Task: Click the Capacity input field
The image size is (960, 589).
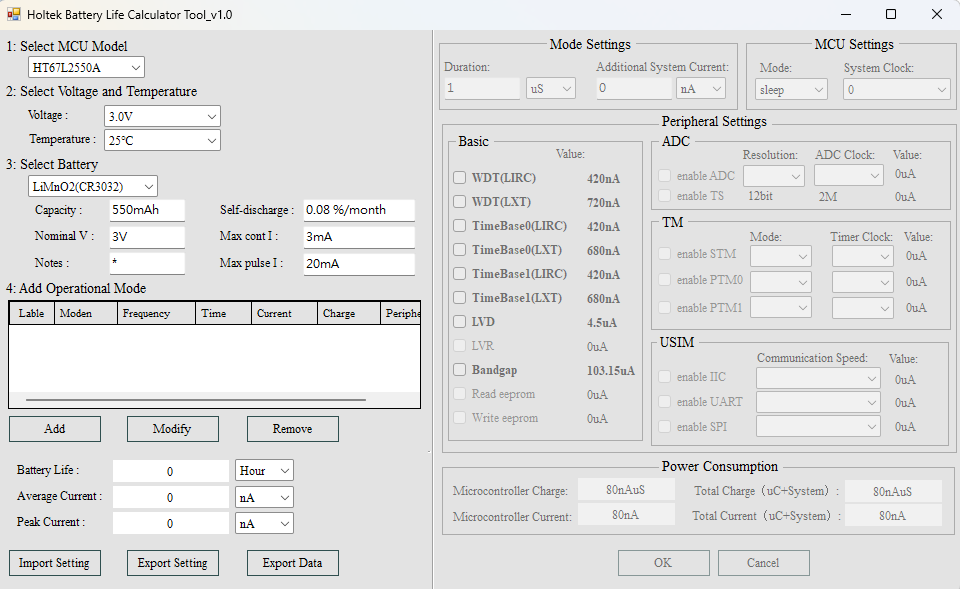Action: click(147, 210)
